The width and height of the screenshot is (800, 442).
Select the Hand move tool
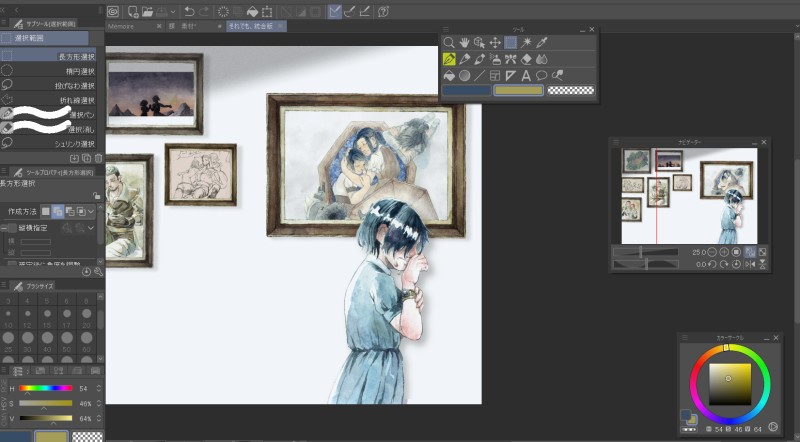[x=464, y=42]
